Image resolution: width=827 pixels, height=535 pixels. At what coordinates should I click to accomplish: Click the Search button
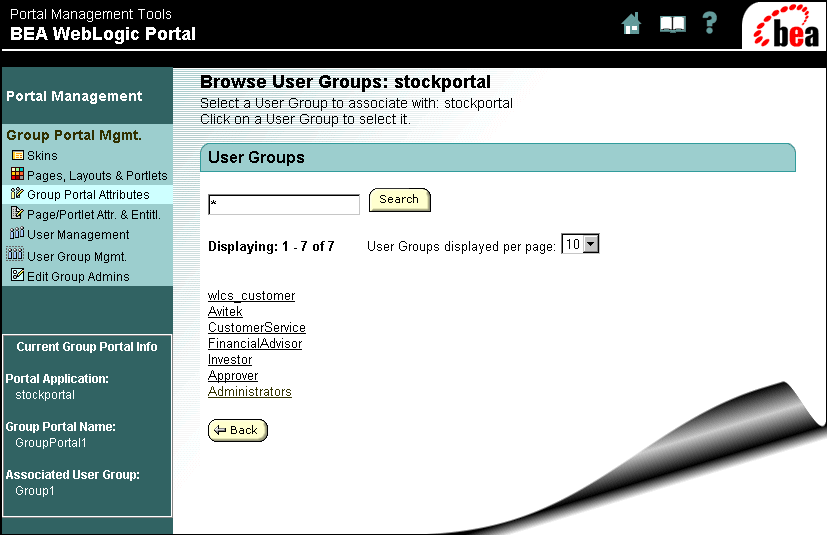(x=399, y=200)
